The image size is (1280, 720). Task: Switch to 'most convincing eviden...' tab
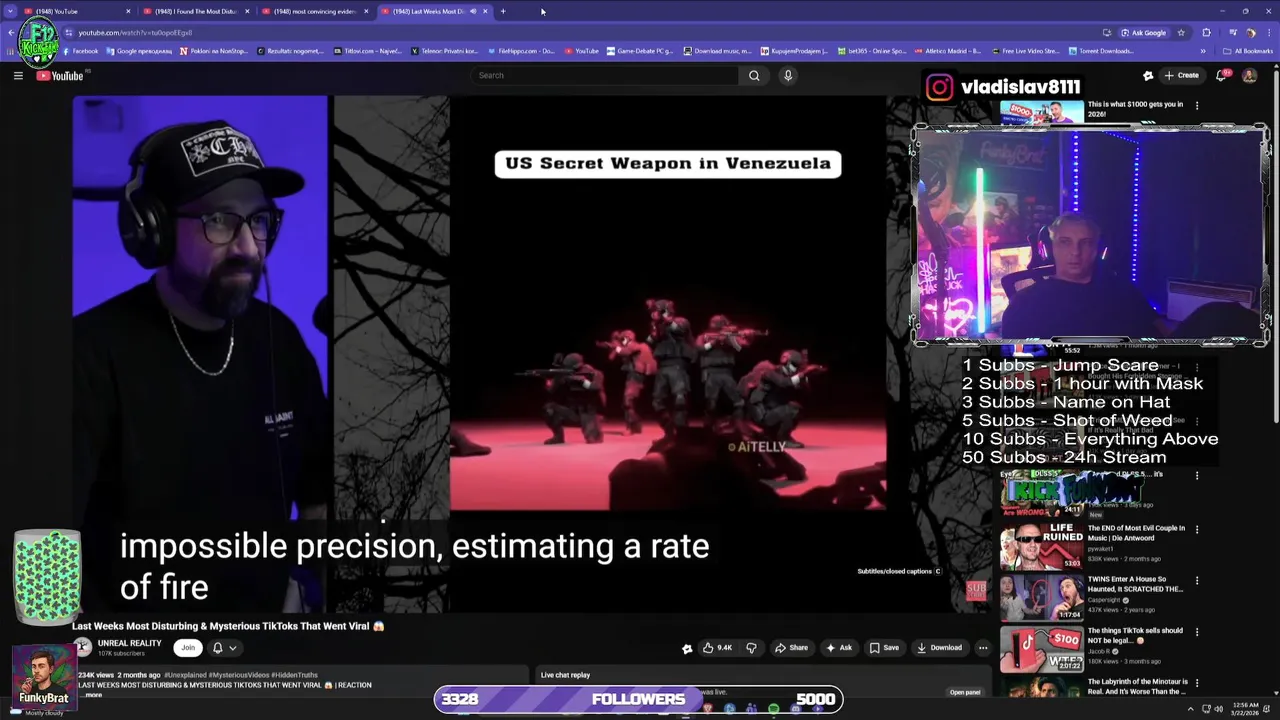point(314,11)
